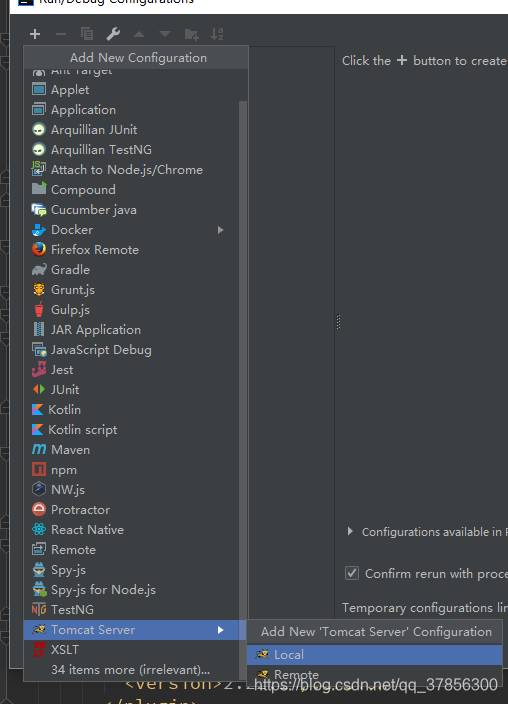Click the JUnit arrows icon
508x704 pixels.
39,389
